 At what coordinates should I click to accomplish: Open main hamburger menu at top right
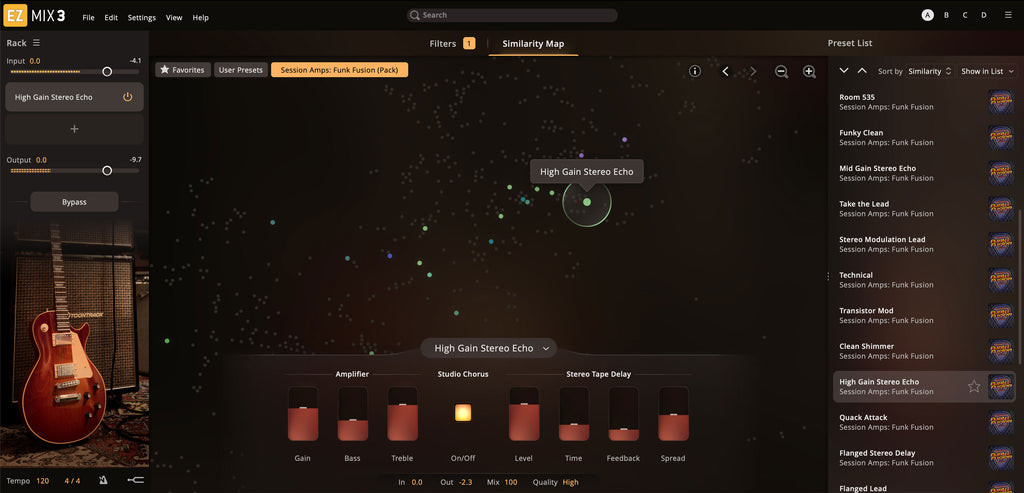point(1008,14)
